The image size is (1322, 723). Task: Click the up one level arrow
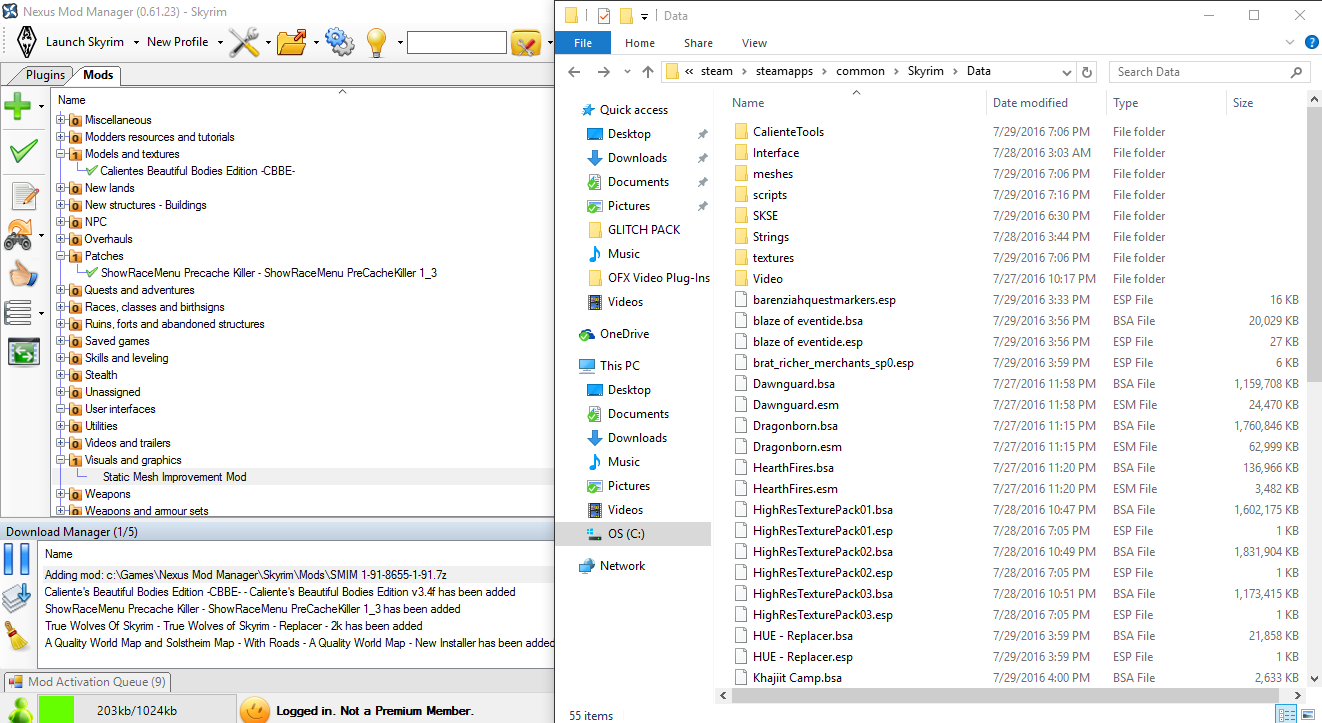click(x=648, y=71)
